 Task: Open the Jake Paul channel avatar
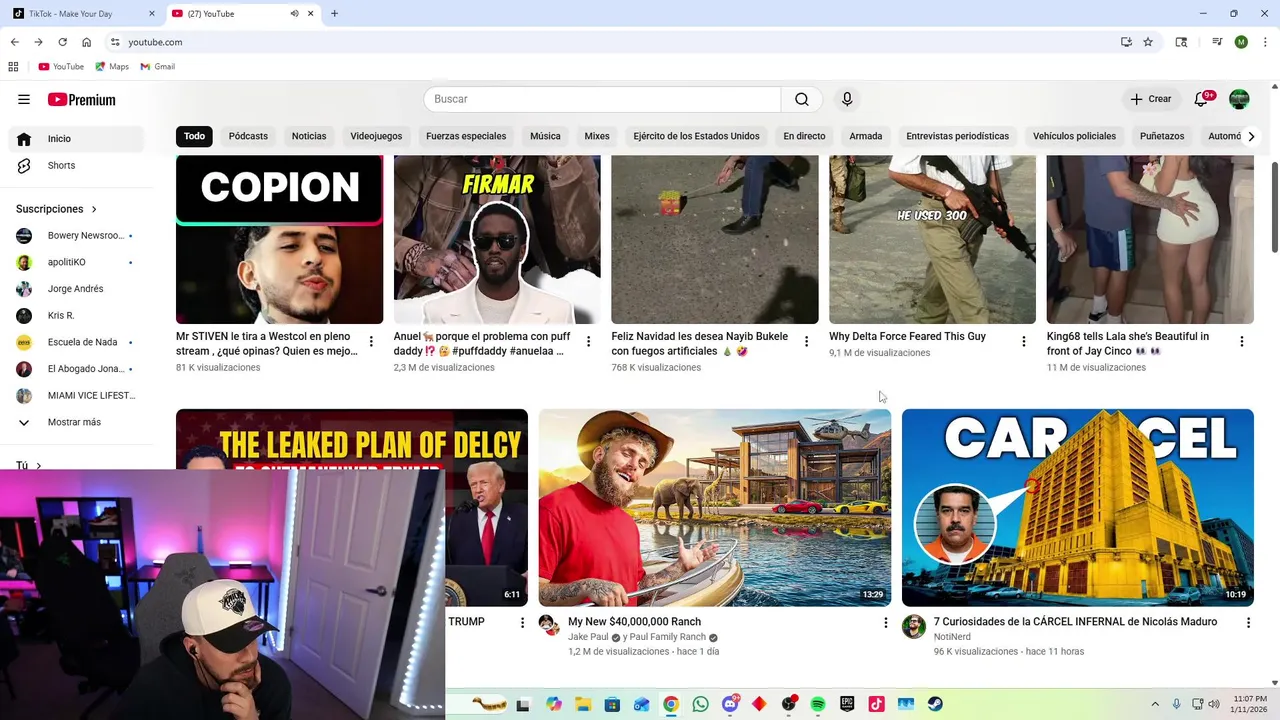pos(549,626)
